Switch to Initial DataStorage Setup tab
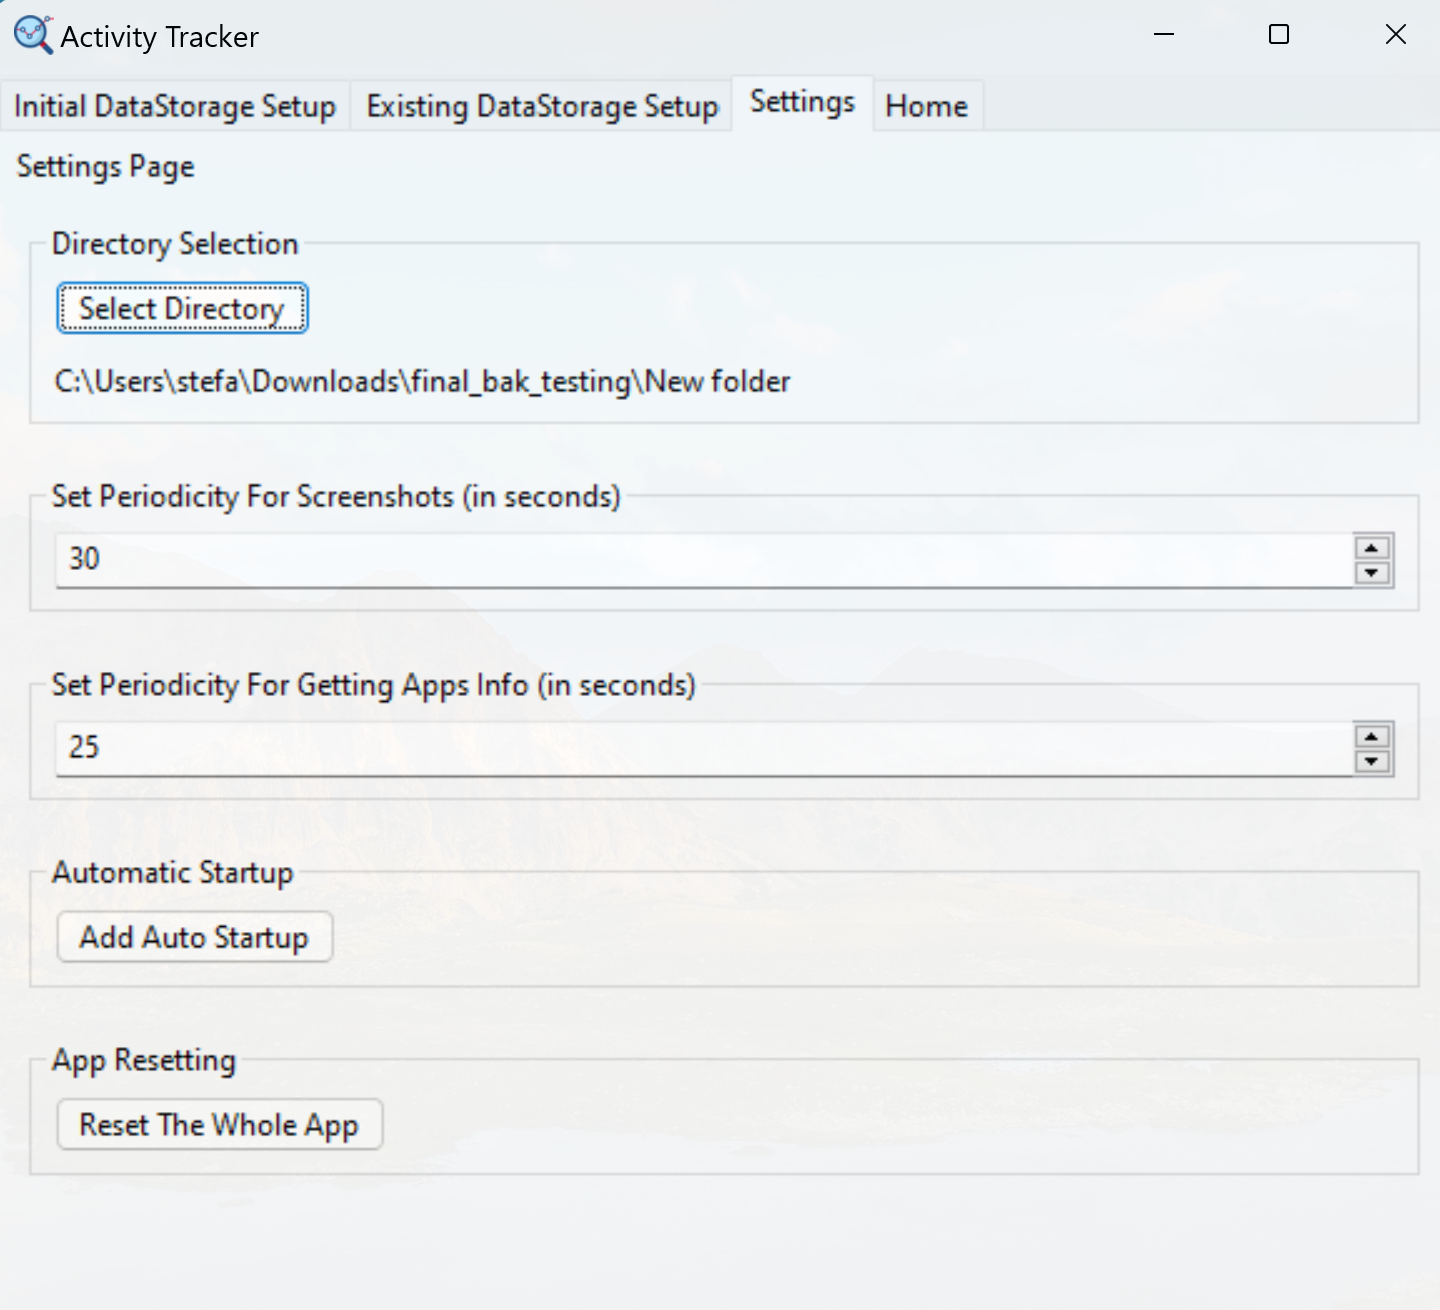This screenshot has width=1440, height=1310. [175, 106]
